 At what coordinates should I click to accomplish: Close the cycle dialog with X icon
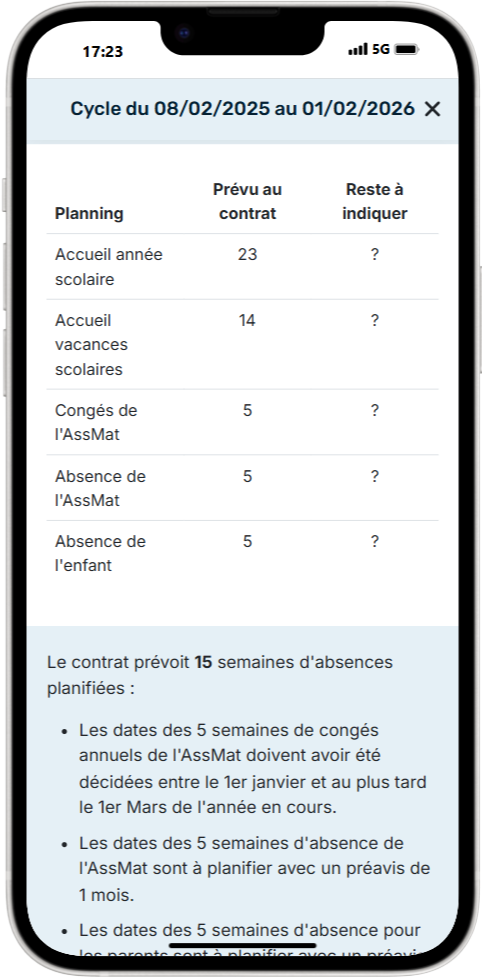pyautogui.click(x=432, y=109)
